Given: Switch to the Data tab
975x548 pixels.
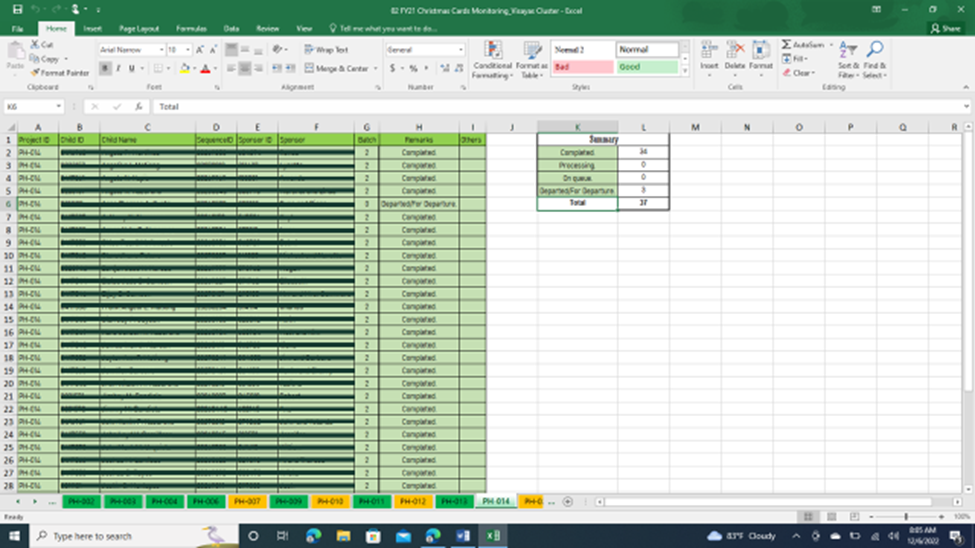Looking at the screenshot, I should 231,29.
